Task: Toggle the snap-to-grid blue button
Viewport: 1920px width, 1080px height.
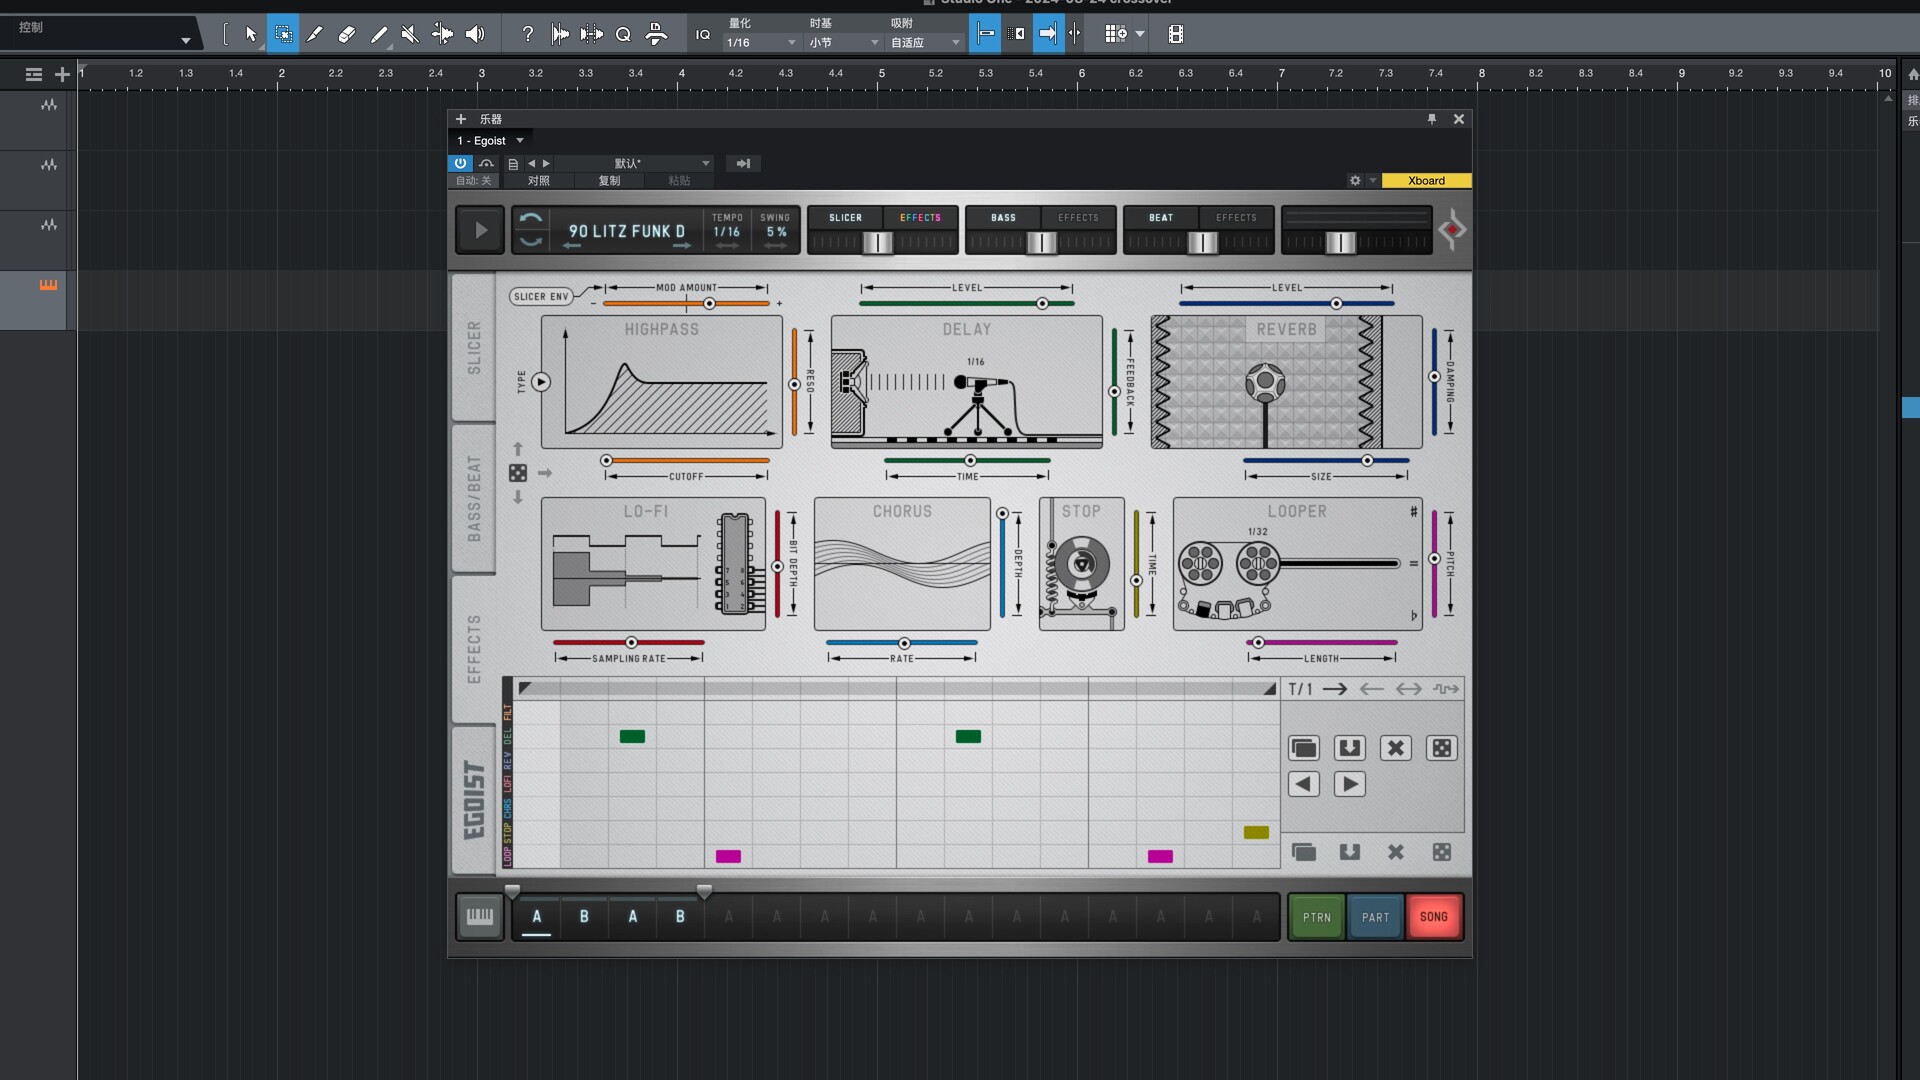Action: tap(985, 34)
